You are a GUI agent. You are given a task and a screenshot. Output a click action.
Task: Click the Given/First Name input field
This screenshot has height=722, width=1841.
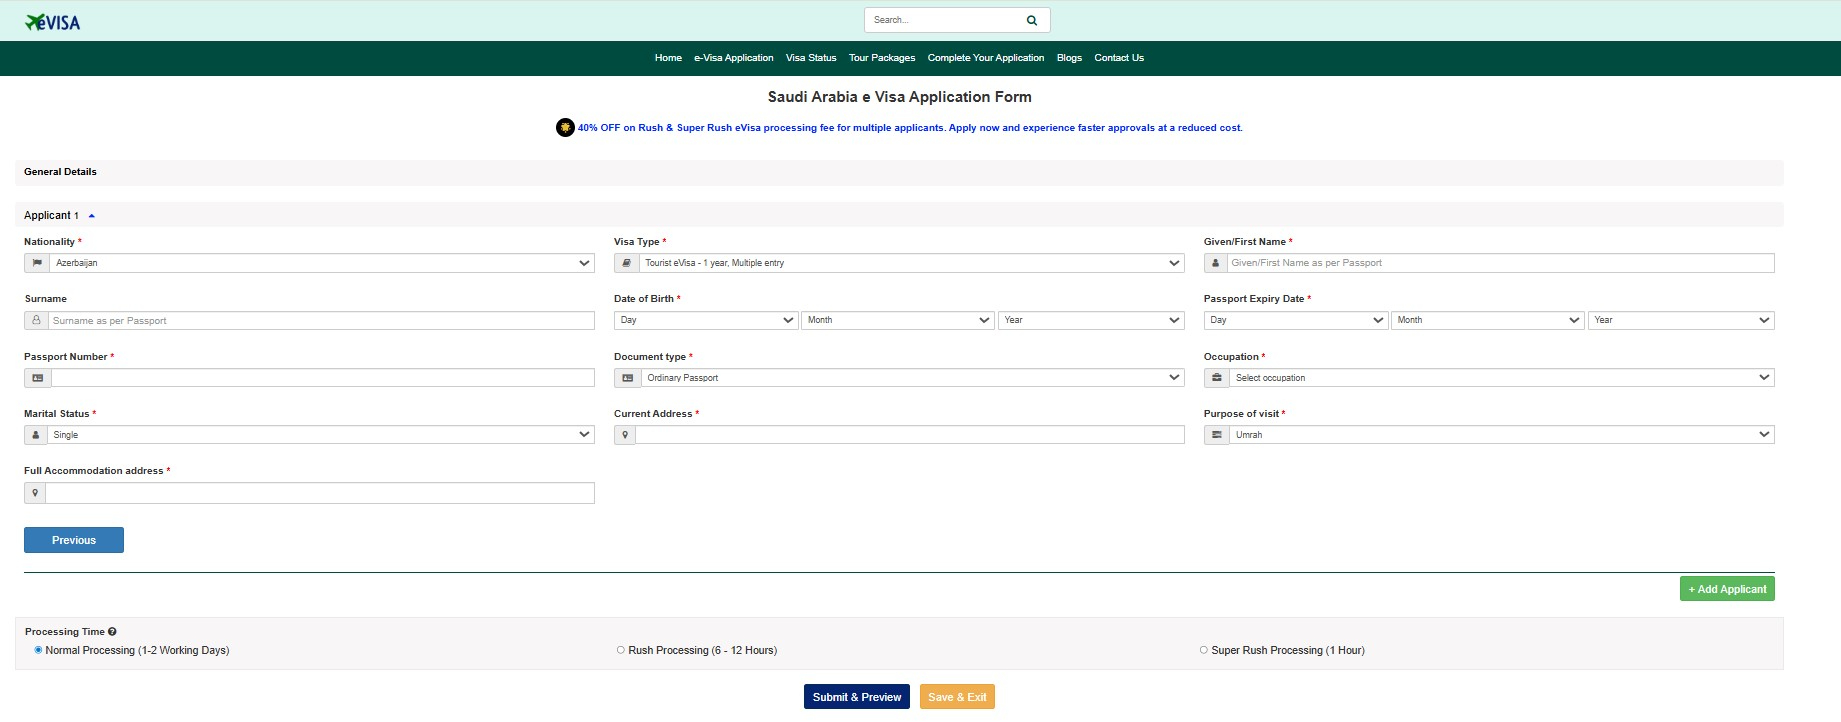pos(1500,263)
